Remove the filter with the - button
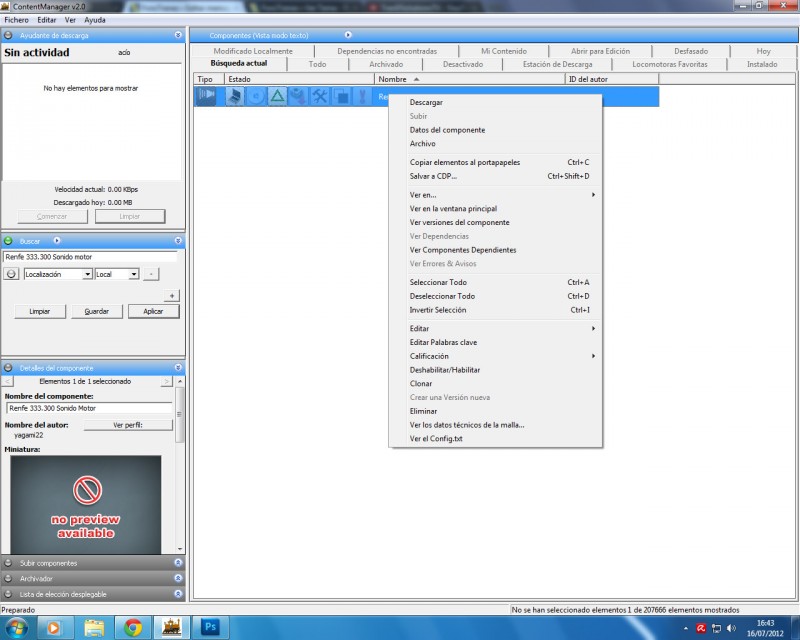Image resolution: width=800 pixels, height=640 pixels. click(151, 274)
